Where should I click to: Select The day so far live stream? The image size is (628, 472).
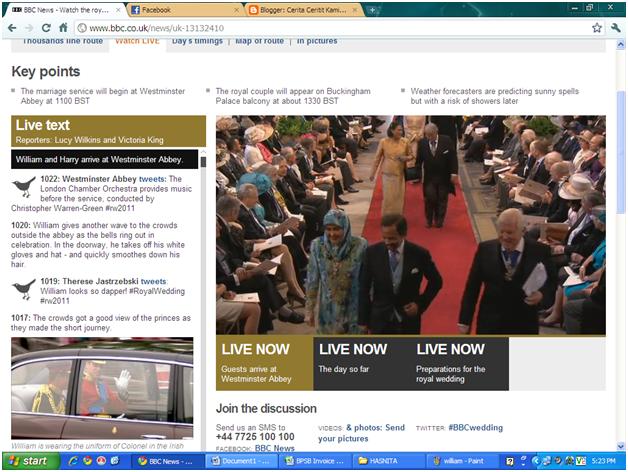(362, 363)
